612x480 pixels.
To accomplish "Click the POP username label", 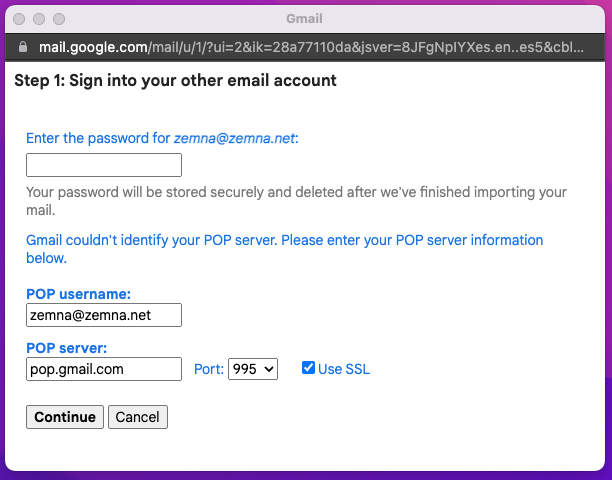I will coord(78,294).
